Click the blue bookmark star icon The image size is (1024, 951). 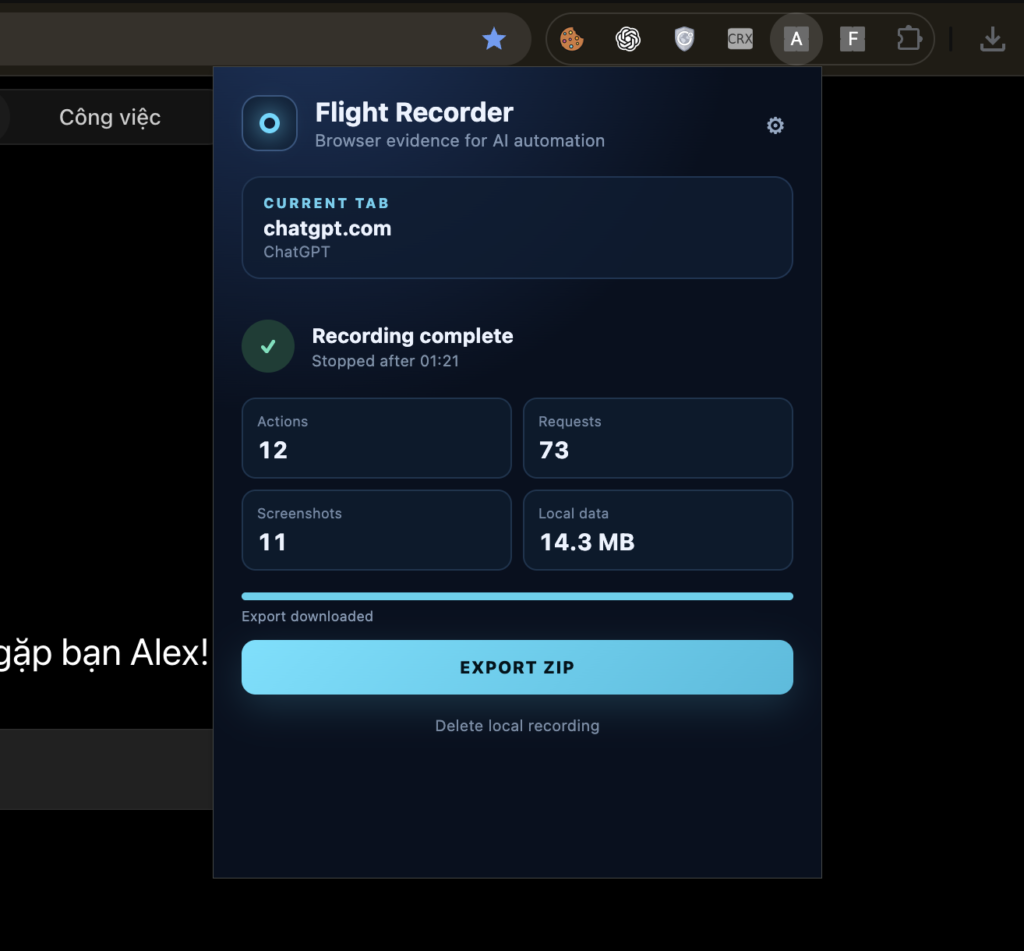(494, 39)
